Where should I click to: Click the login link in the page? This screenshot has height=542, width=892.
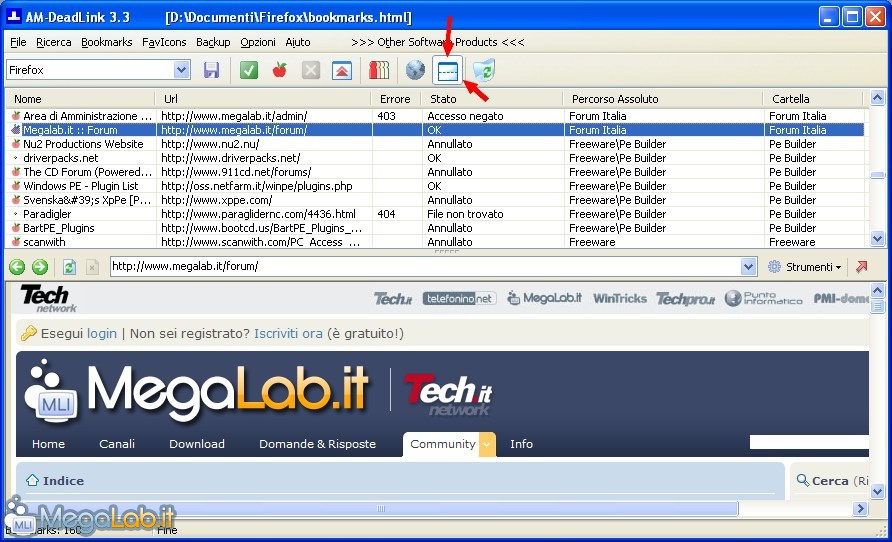pos(102,333)
